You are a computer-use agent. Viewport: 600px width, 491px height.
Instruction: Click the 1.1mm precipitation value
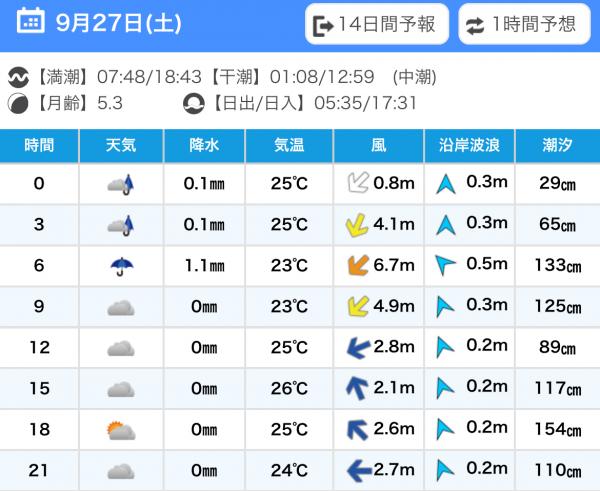click(203, 265)
